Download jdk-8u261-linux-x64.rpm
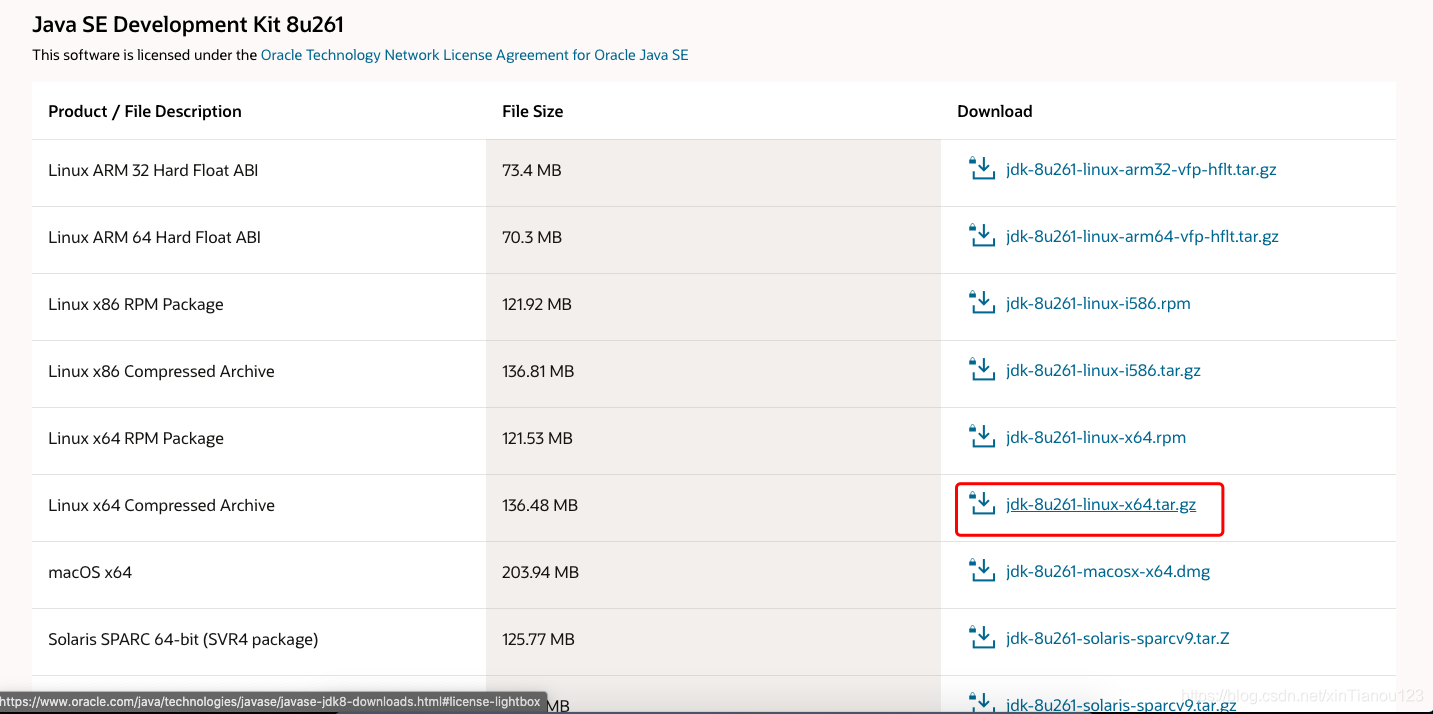Screen dimensions: 1433x714 (x=1096, y=438)
